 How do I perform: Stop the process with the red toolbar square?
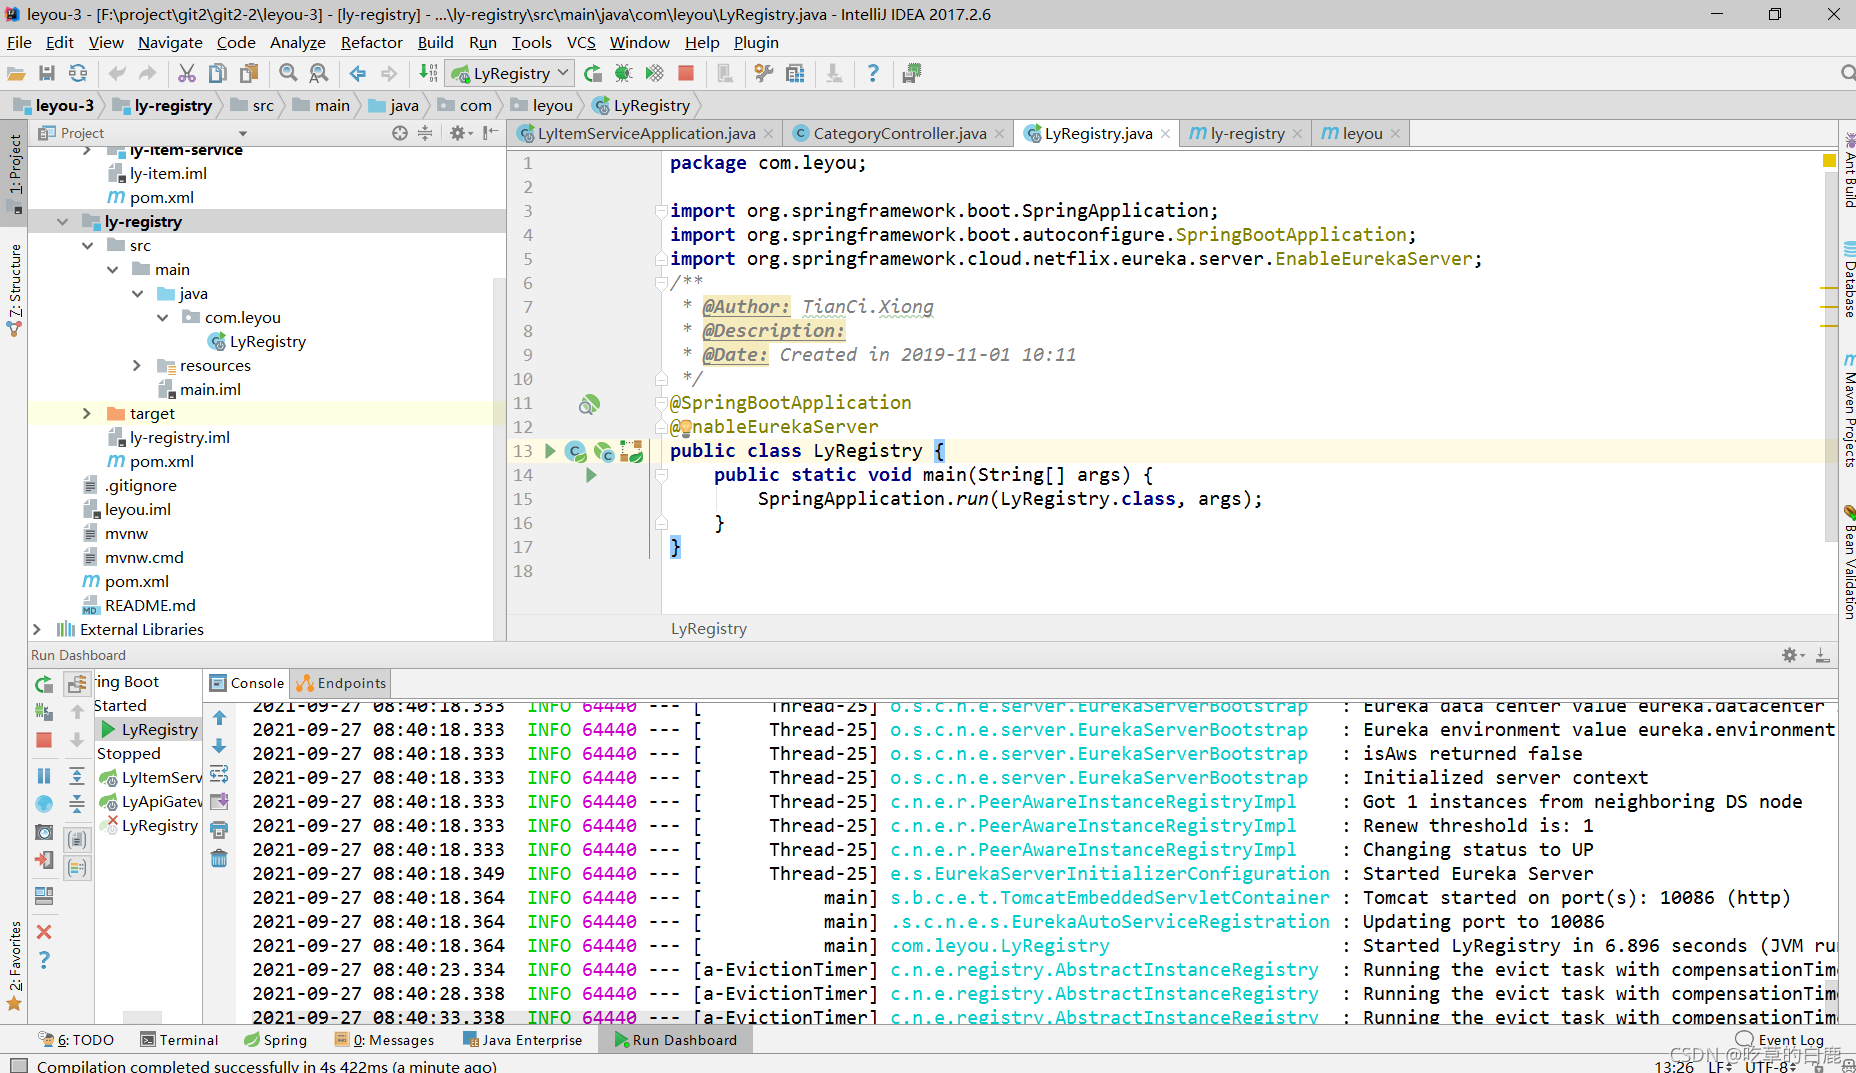click(686, 73)
